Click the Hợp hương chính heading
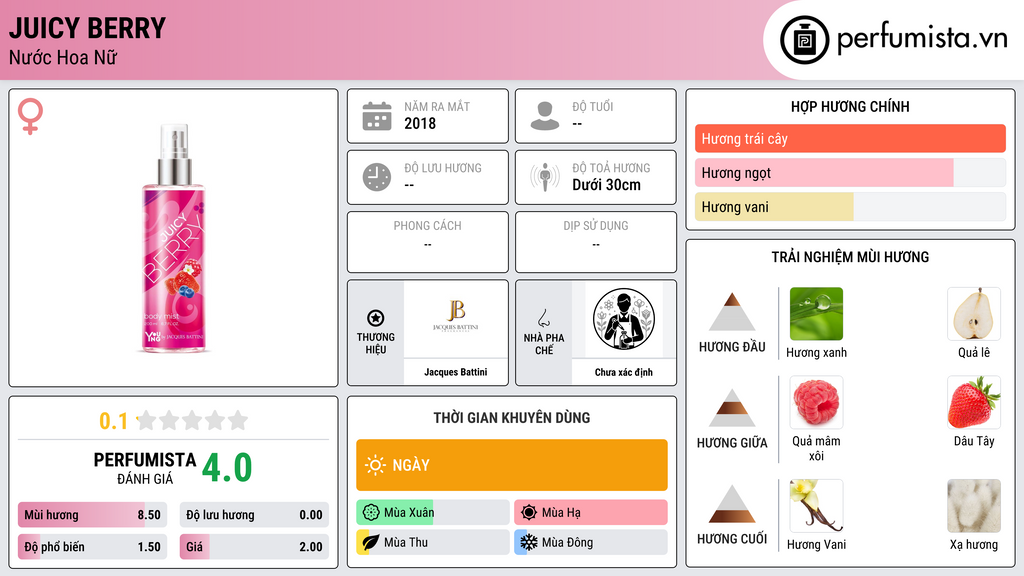 point(850,106)
